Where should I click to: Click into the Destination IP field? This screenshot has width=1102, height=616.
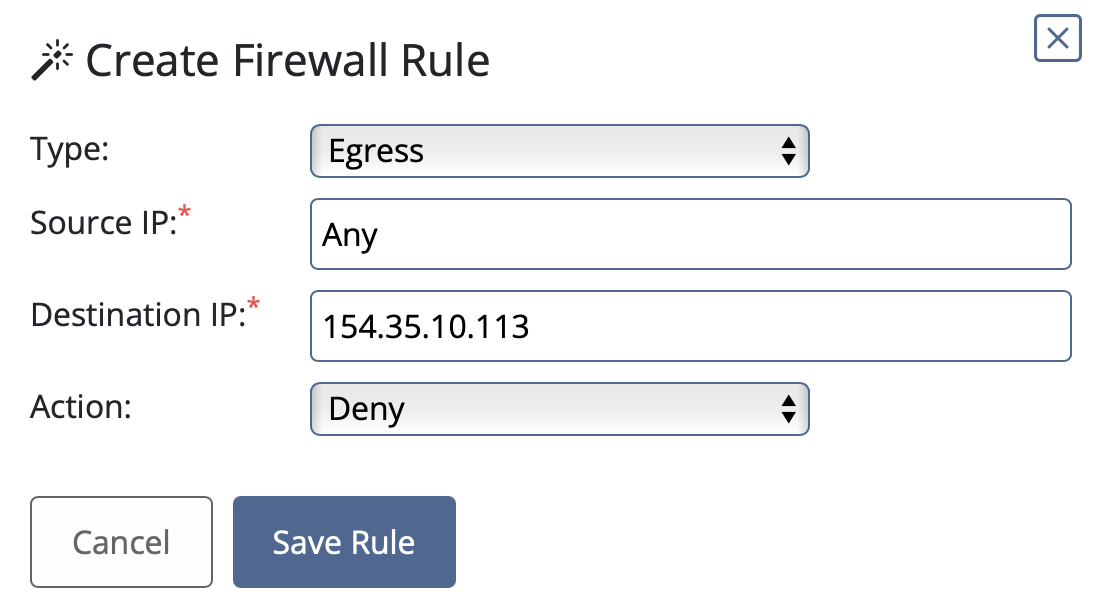pos(690,326)
